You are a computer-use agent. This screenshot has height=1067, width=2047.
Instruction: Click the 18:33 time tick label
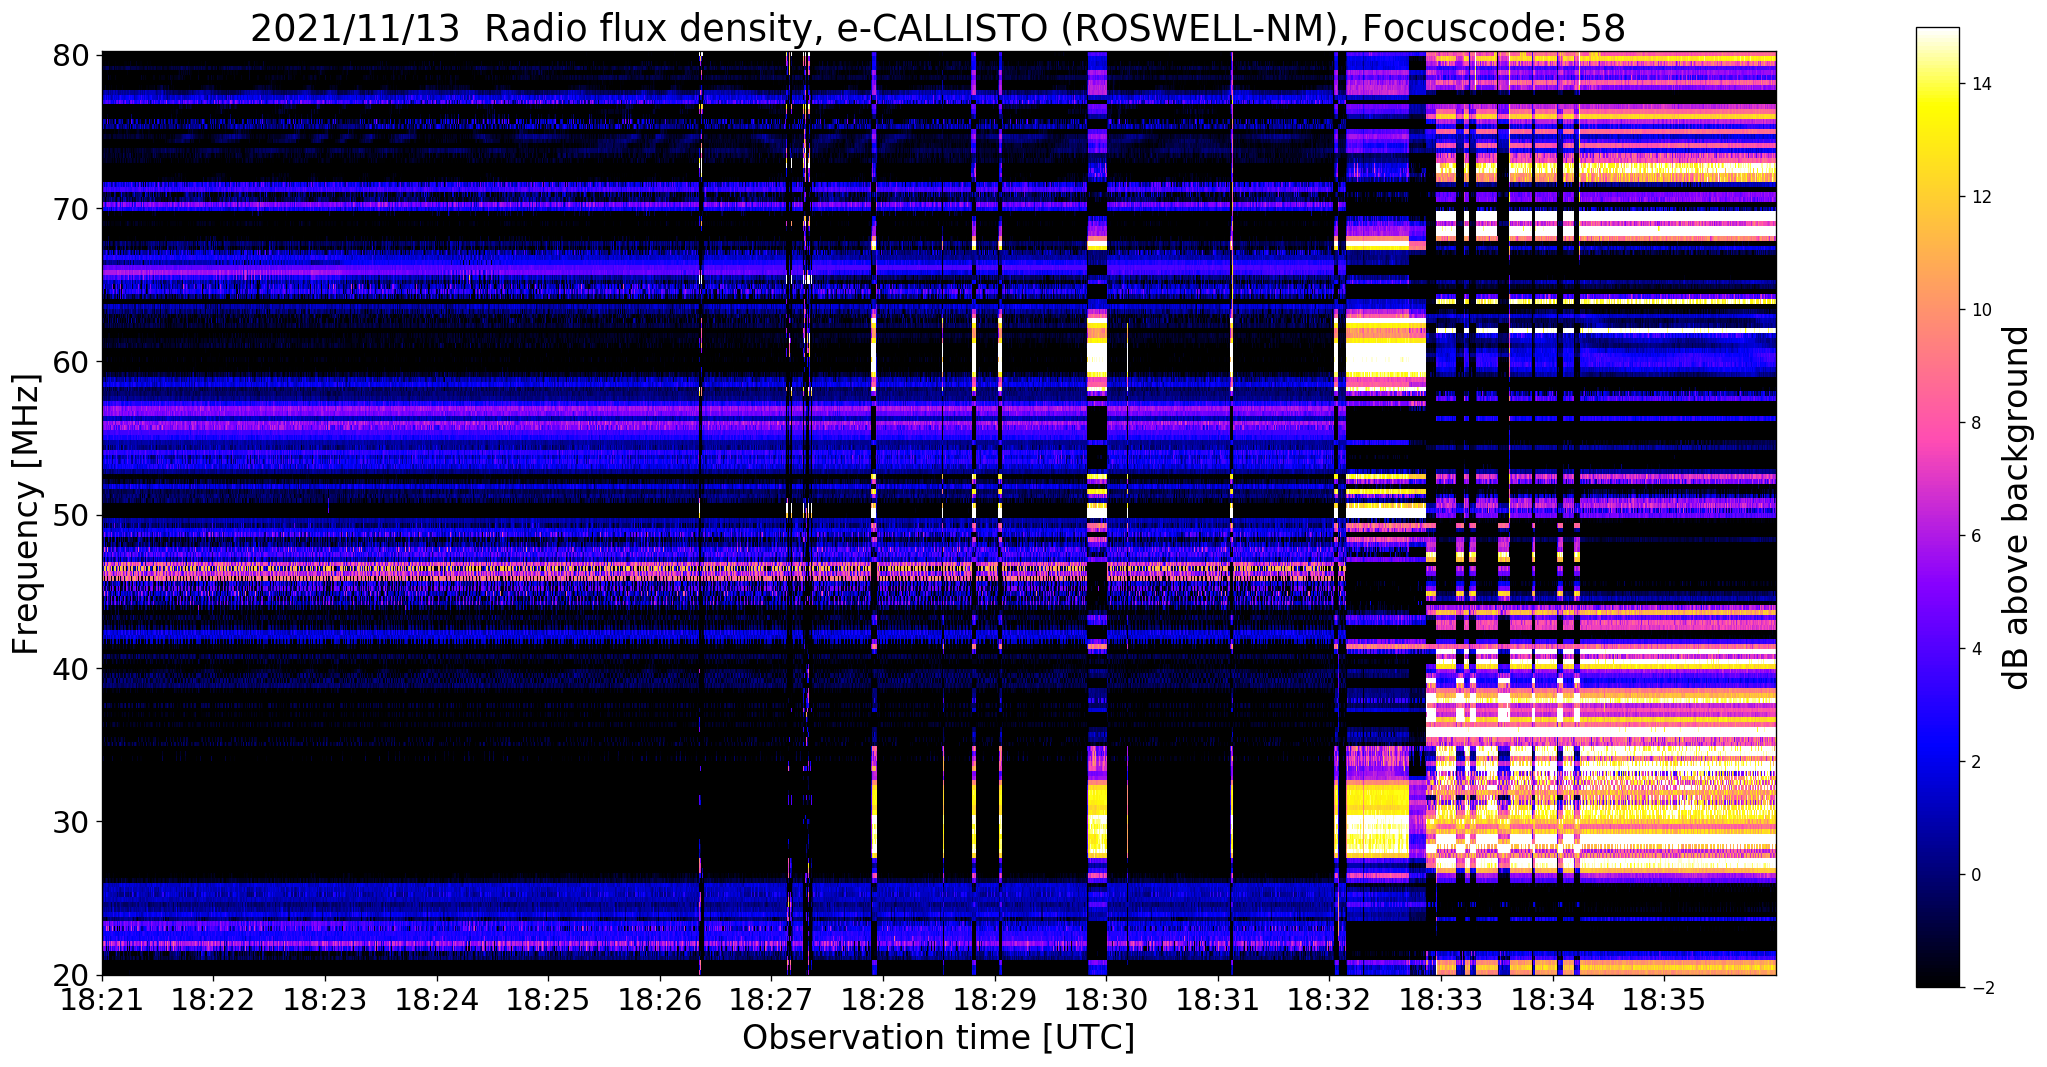[1441, 999]
